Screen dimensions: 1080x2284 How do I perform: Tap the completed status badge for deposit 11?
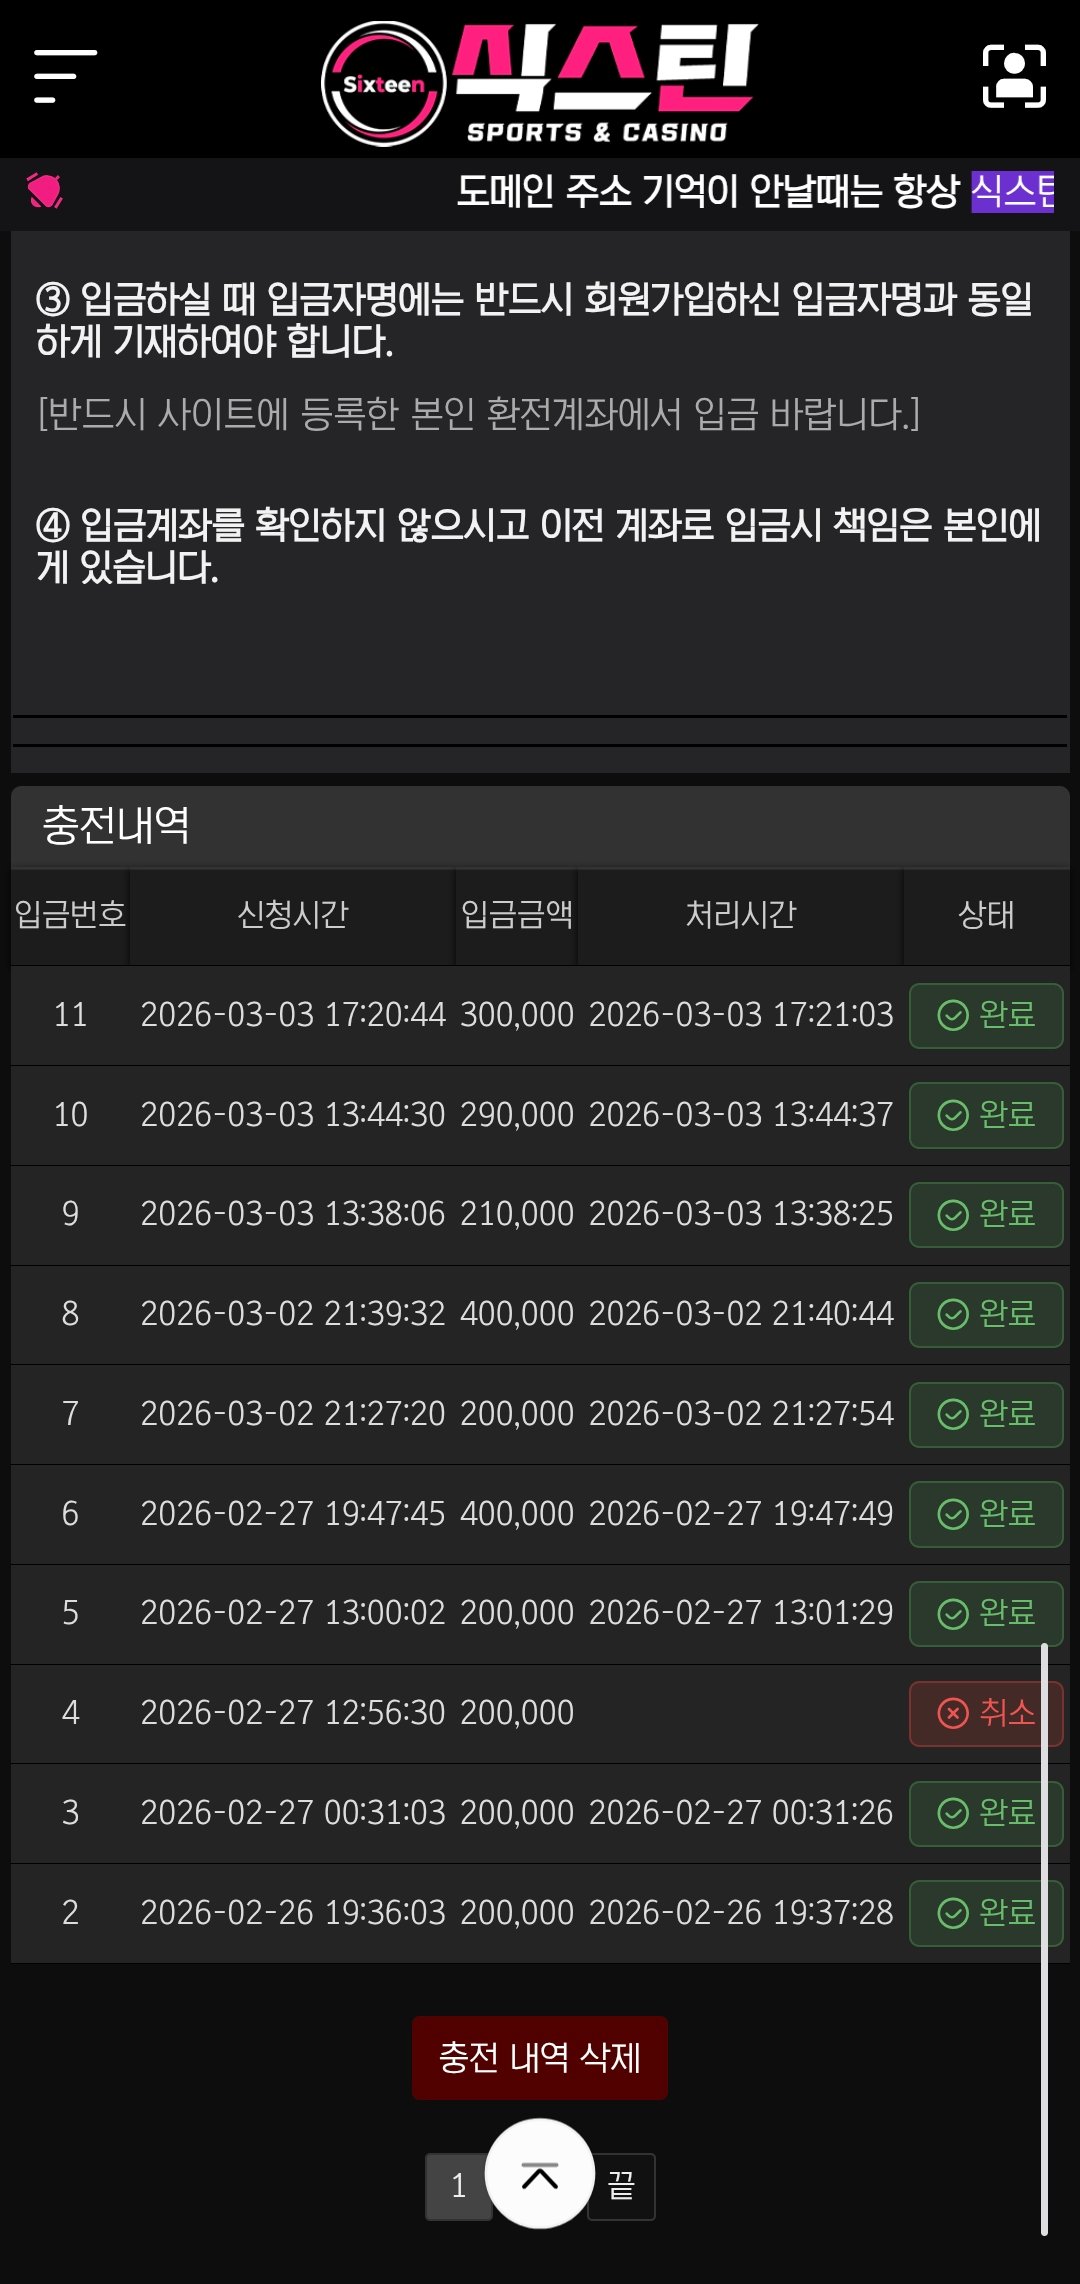click(985, 1016)
